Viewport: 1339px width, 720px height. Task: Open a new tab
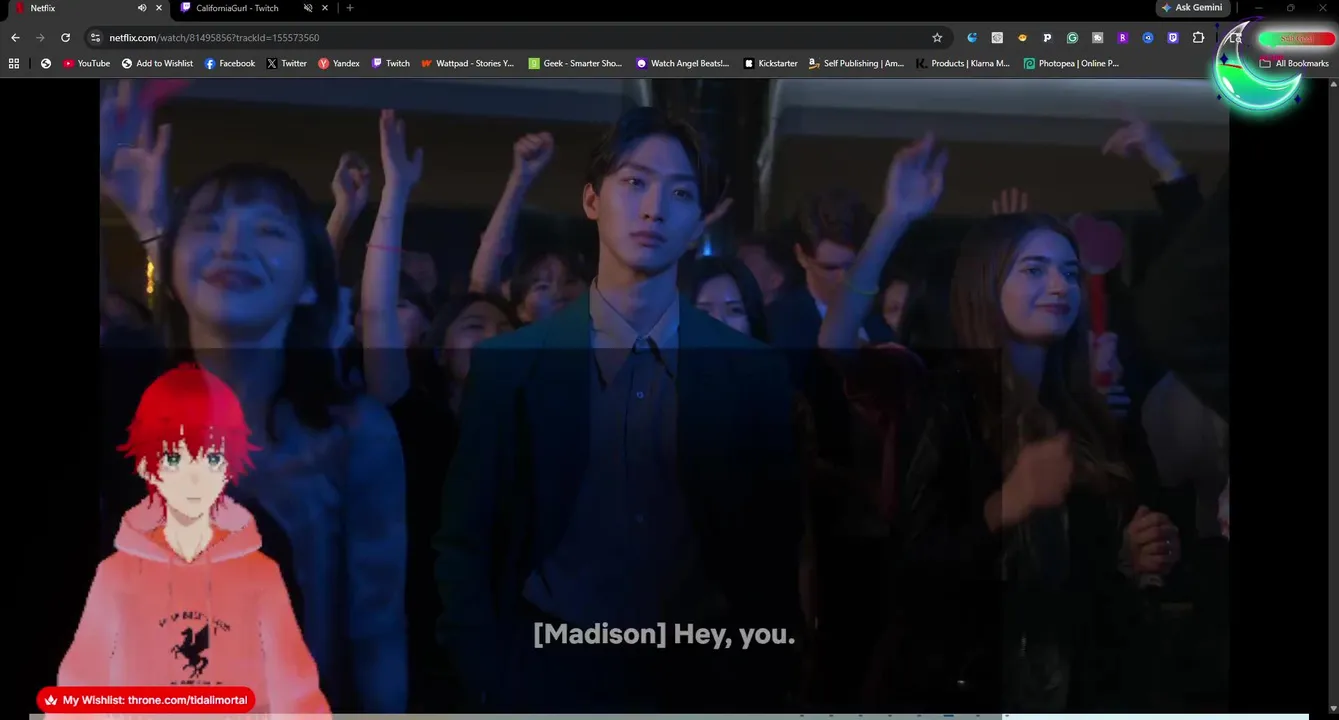[349, 8]
